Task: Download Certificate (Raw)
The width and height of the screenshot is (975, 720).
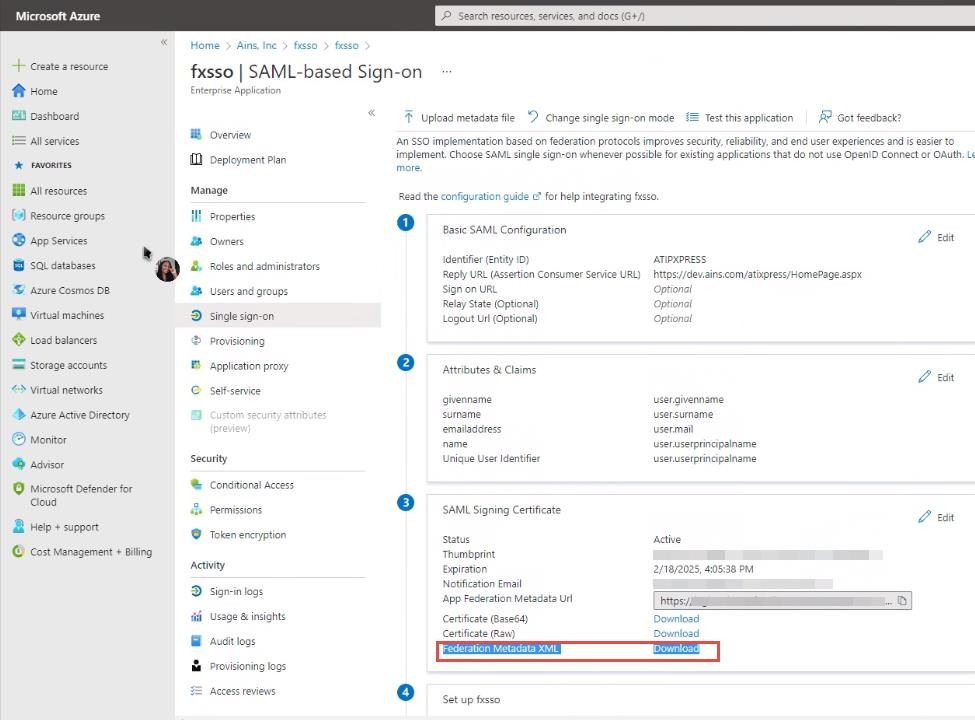Action: [676, 633]
